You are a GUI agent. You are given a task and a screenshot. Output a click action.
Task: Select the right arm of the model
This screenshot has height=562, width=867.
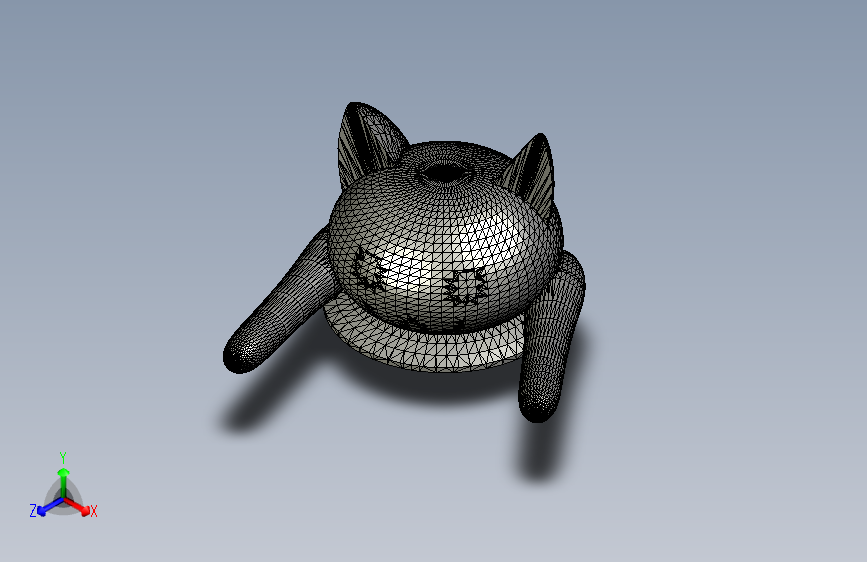click(x=551, y=339)
